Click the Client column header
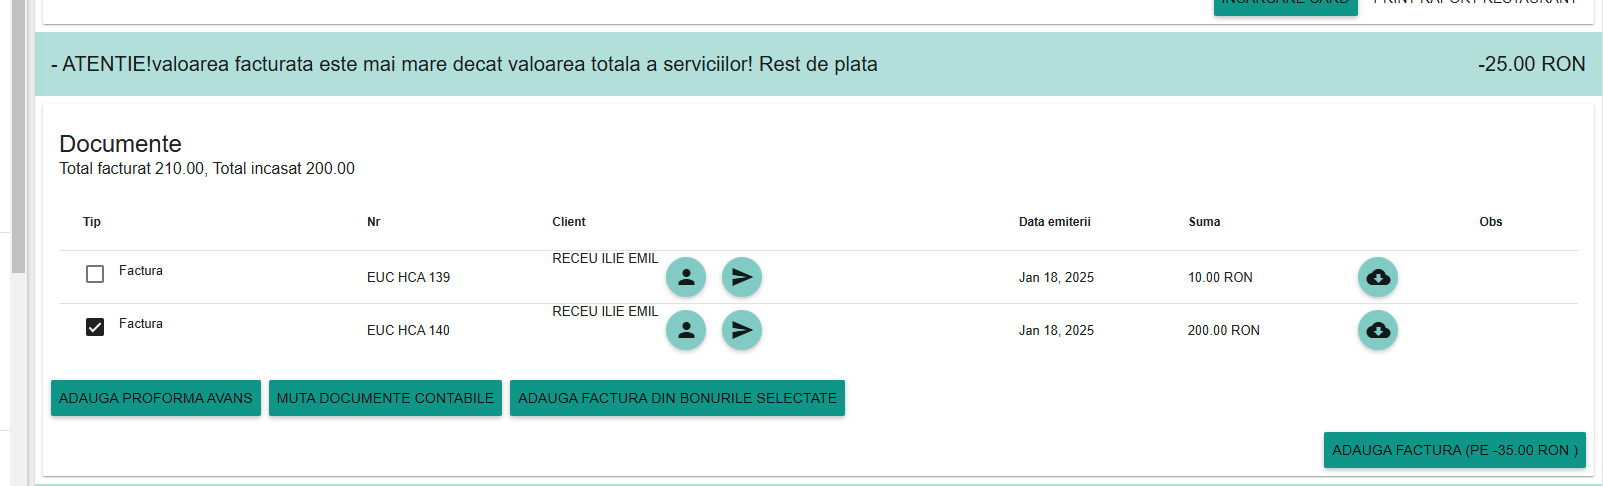The height and width of the screenshot is (486, 1603). [569, 222]
